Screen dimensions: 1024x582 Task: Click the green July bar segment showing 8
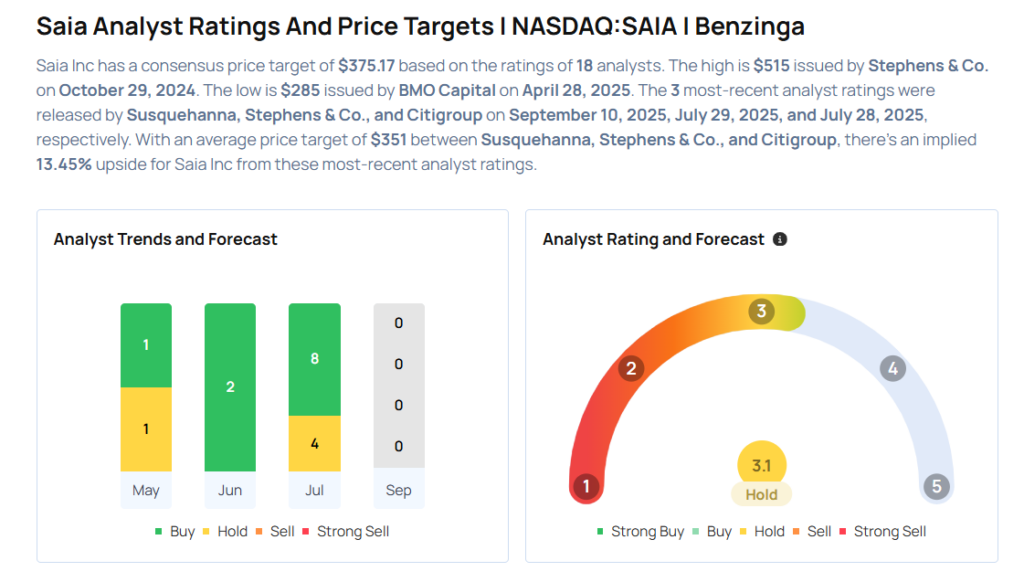click(314, 358)
